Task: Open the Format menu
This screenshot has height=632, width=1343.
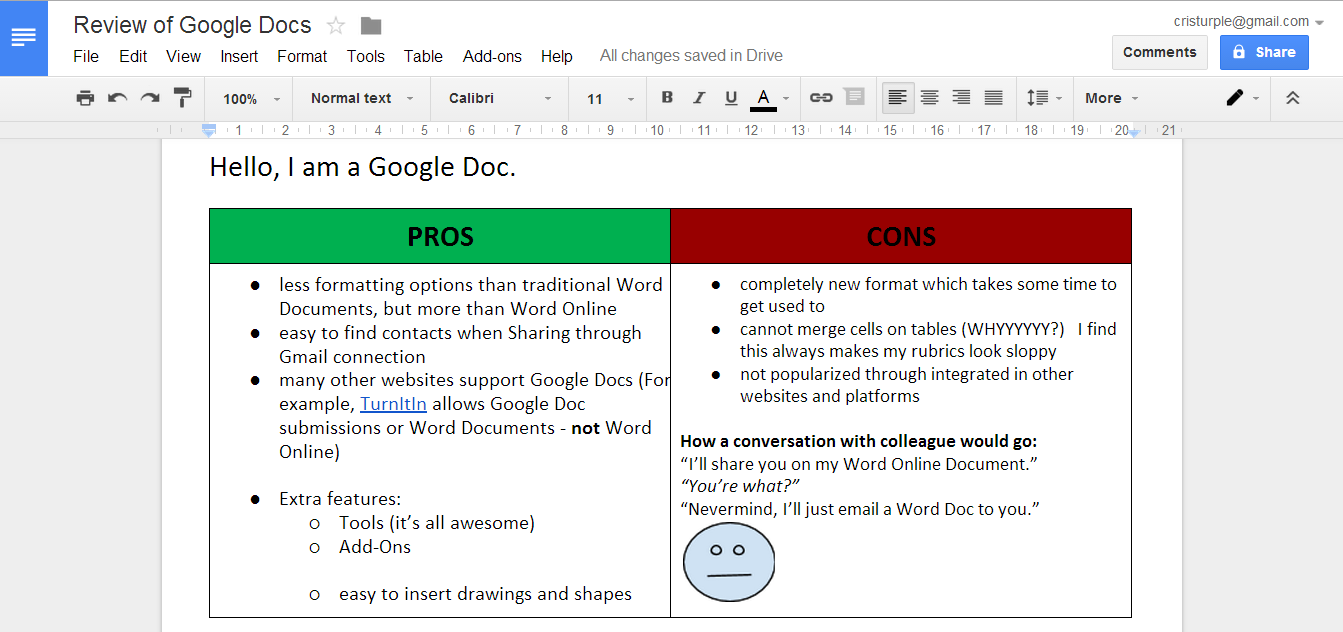Action: [302, 56]
